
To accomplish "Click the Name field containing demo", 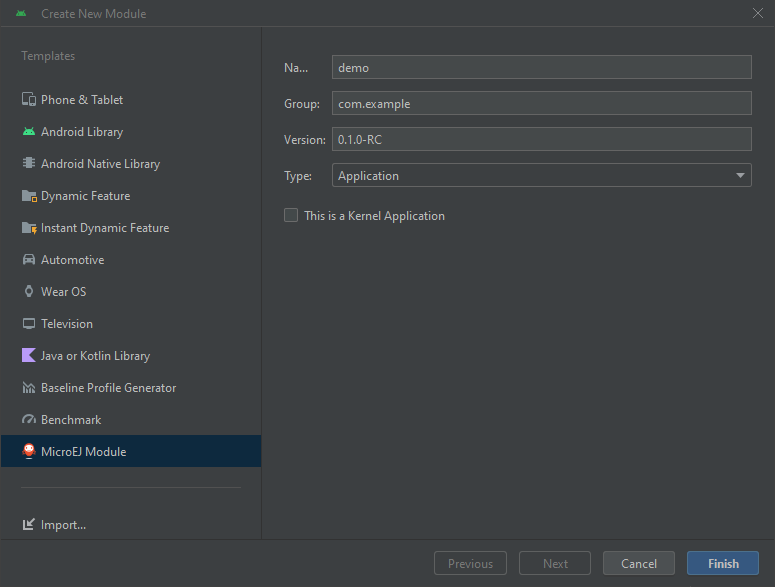I will (x=541, y=67).
